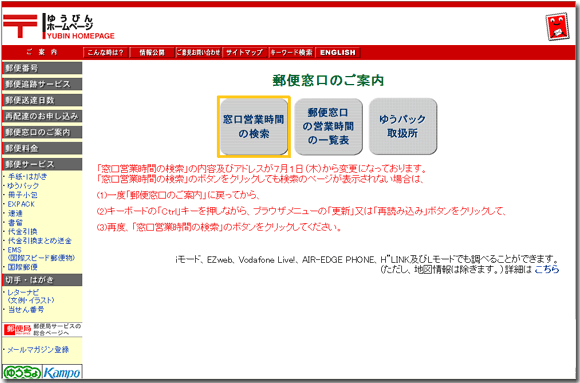The image size is (580, 383).
Task: Select 郵便番号 in the sidebar
Action: tap(42, 68)
